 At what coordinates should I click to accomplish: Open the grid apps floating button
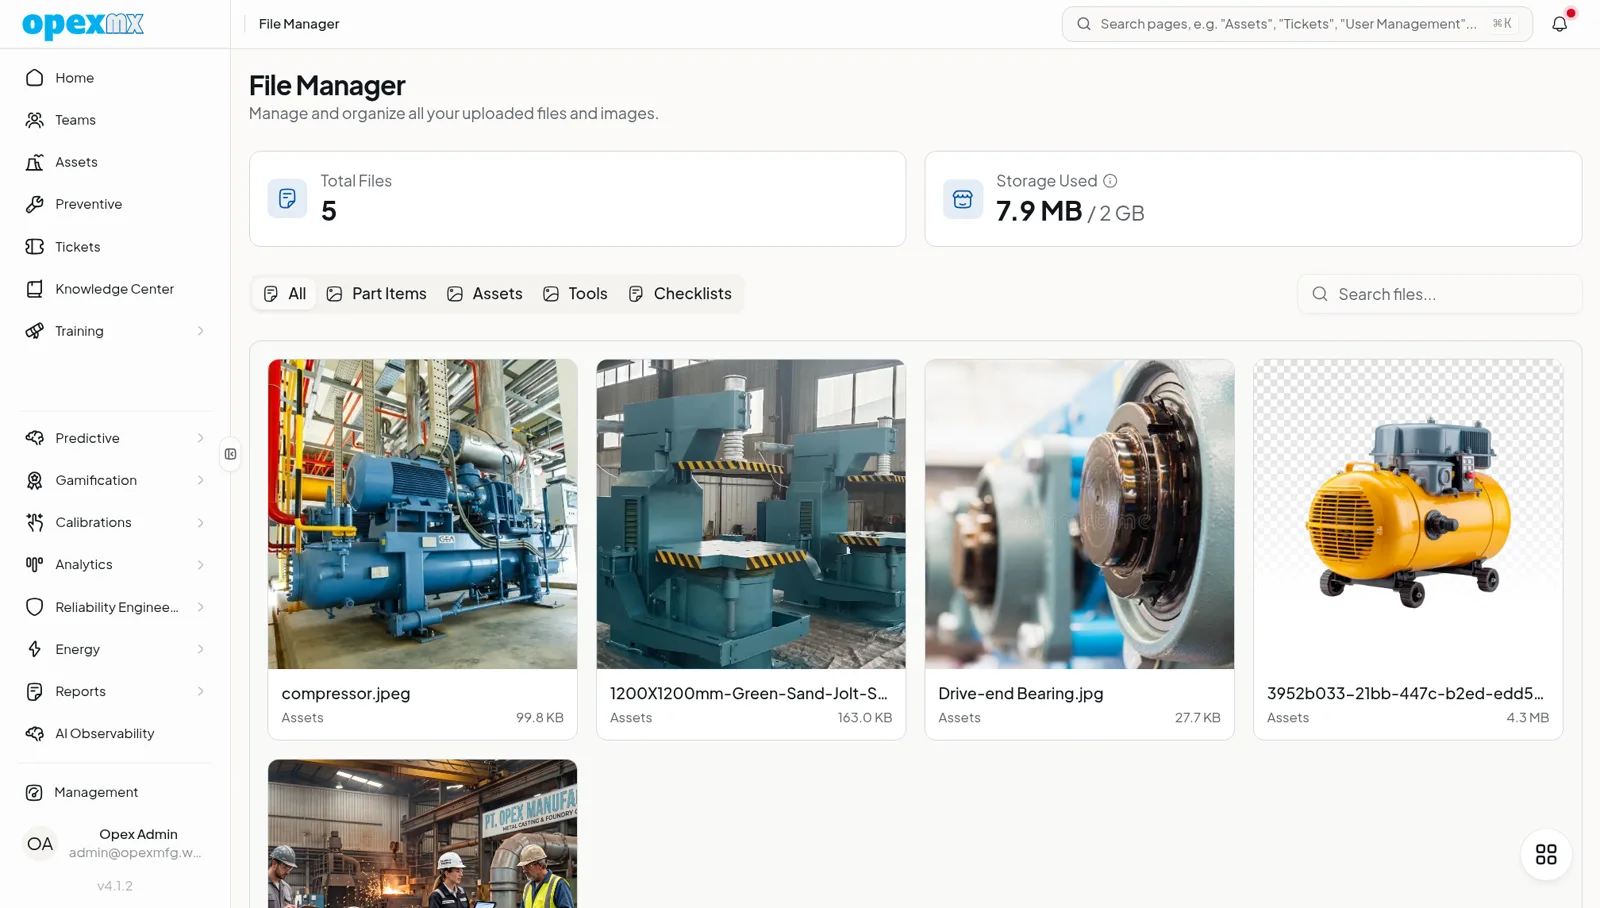pos(1546,854)
